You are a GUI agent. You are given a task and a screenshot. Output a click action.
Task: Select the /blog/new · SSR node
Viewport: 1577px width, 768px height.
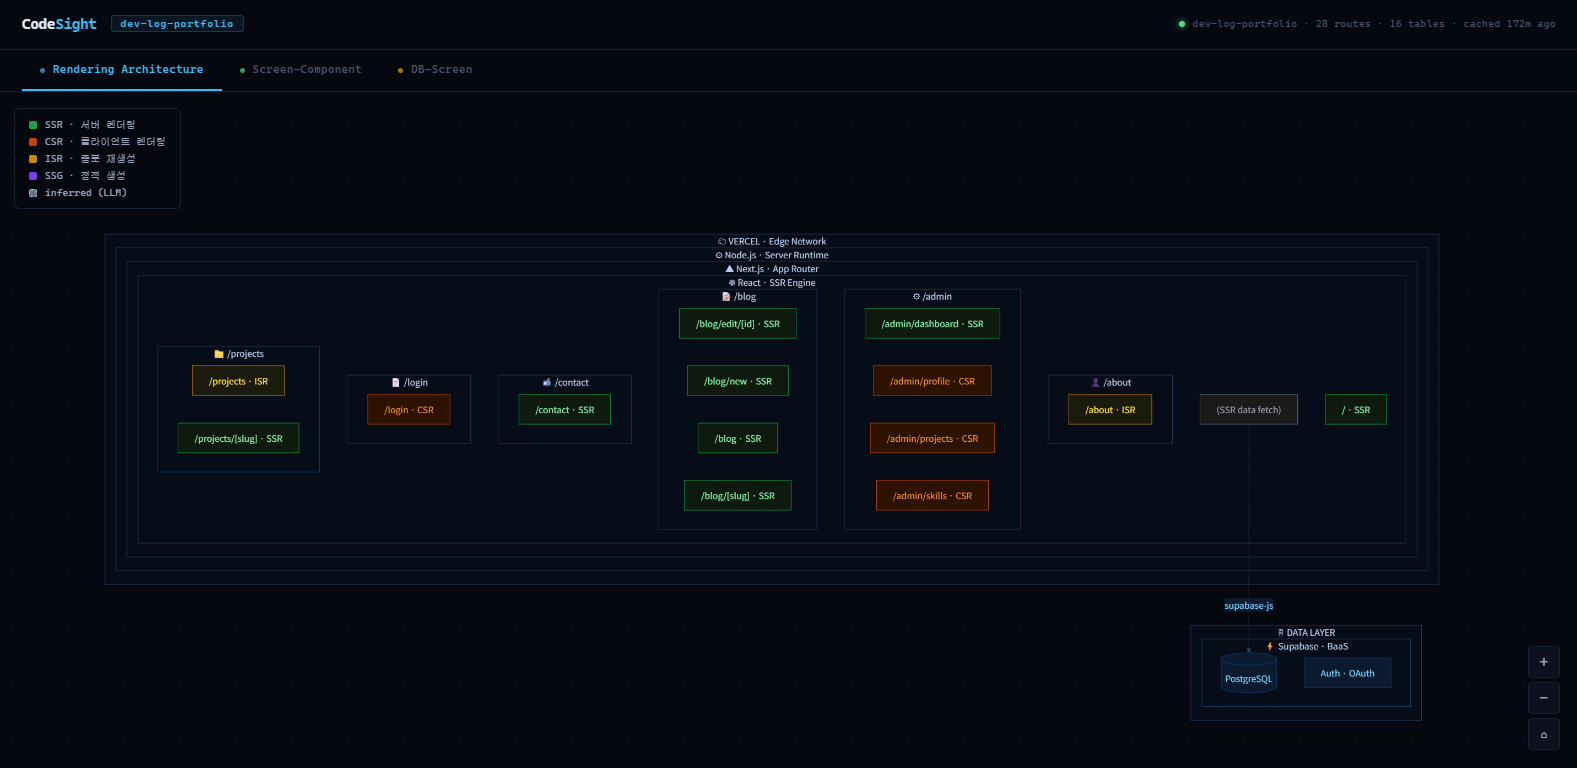click(x=738, y=381)
